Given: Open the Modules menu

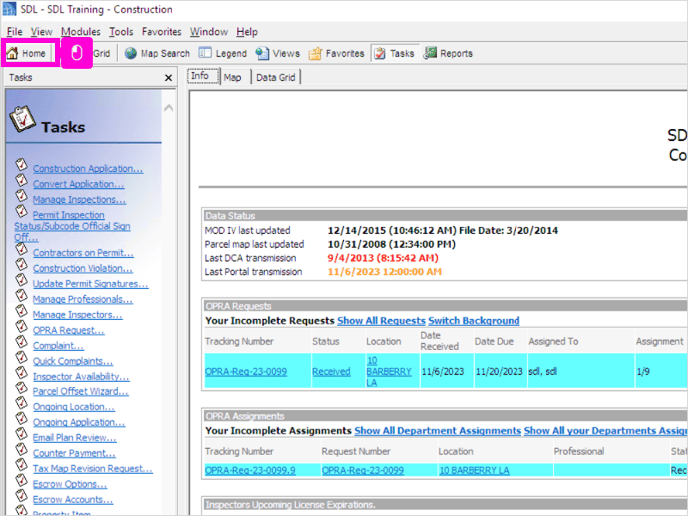Looking at the screenshot, I should click(x=80, y=32).
